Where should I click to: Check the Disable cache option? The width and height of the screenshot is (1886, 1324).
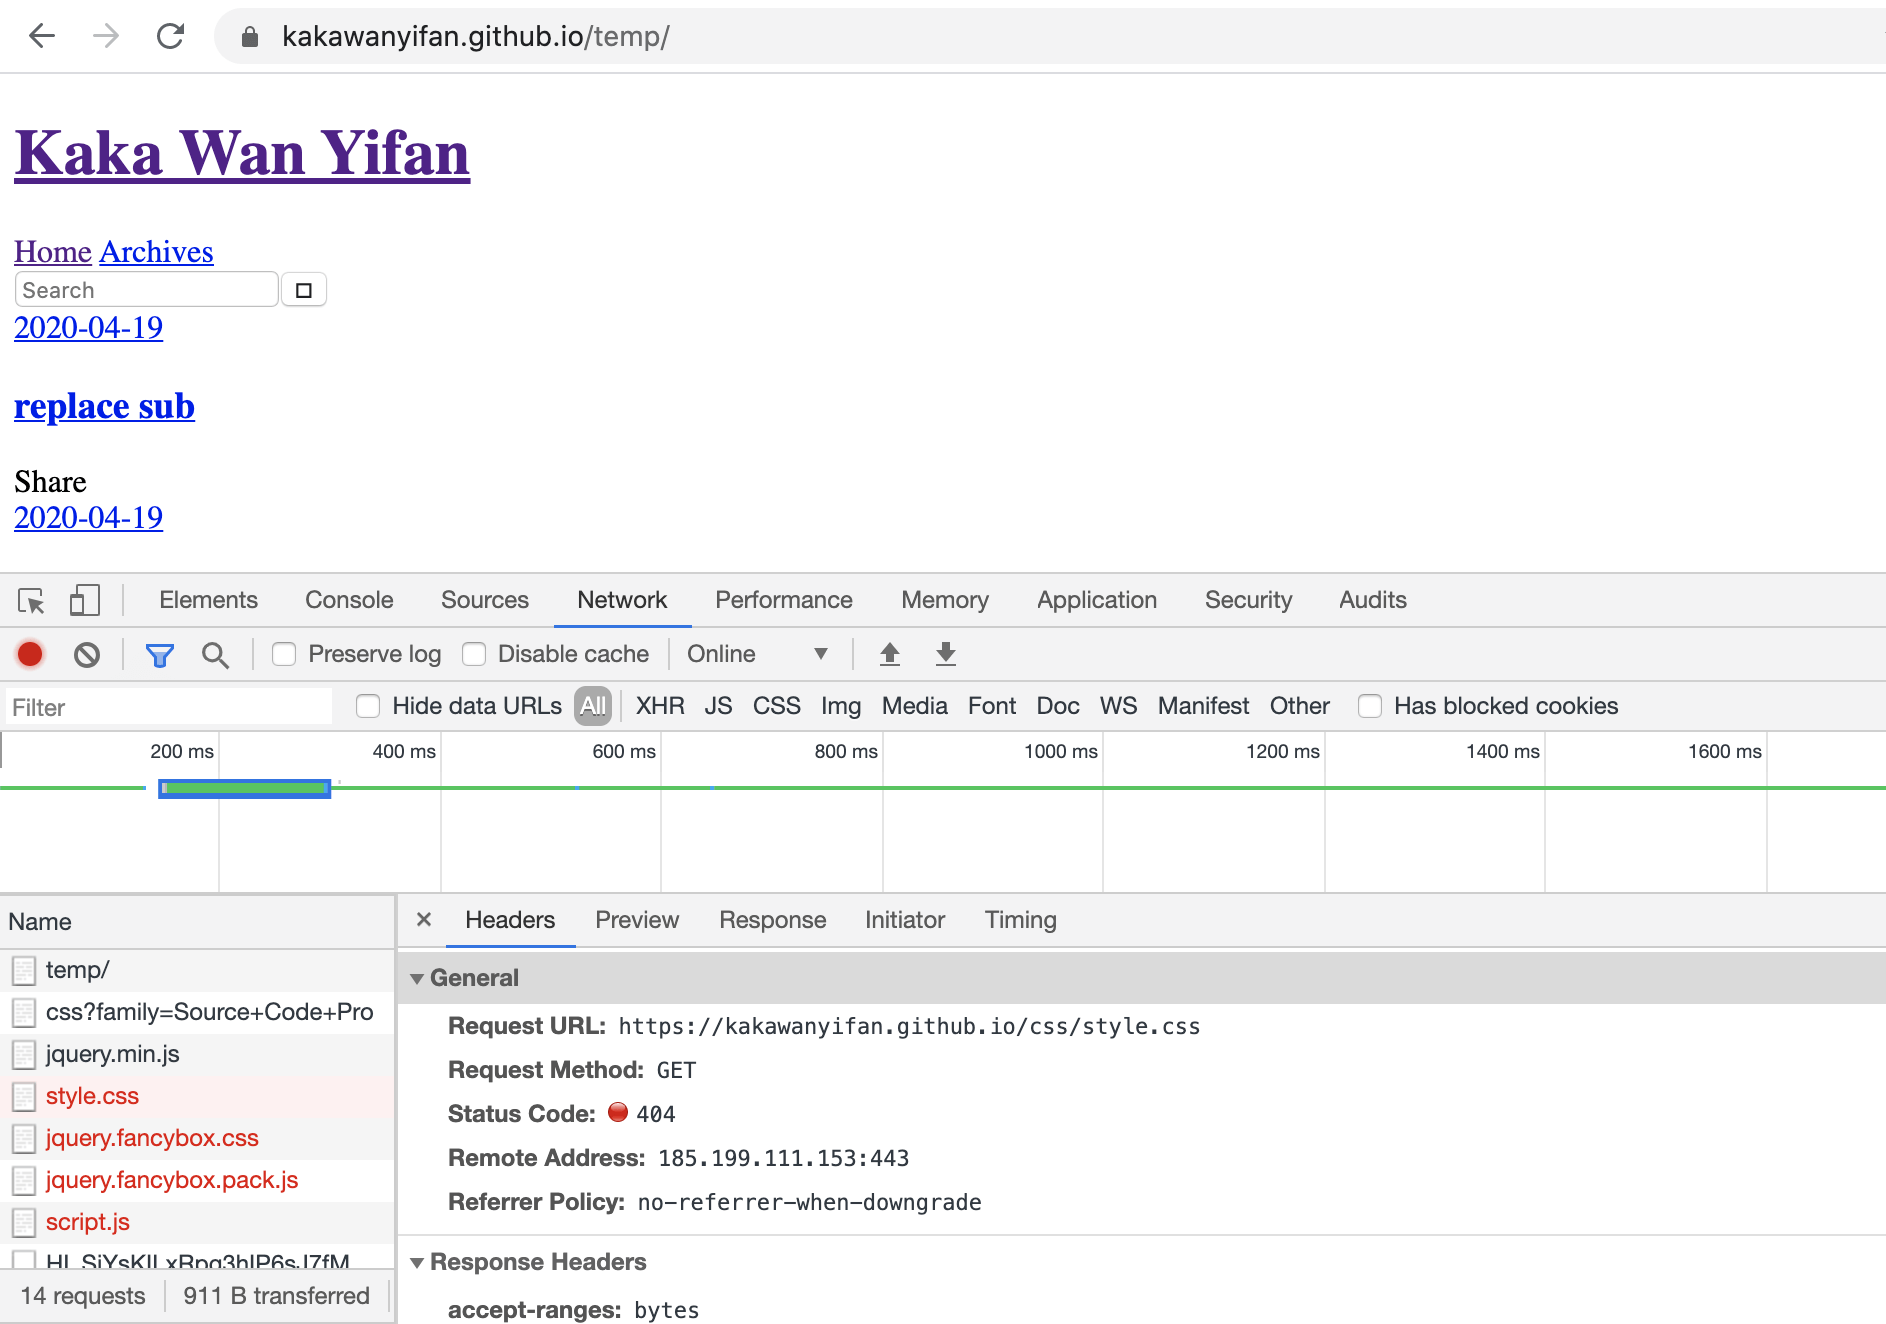pos(474,654)
